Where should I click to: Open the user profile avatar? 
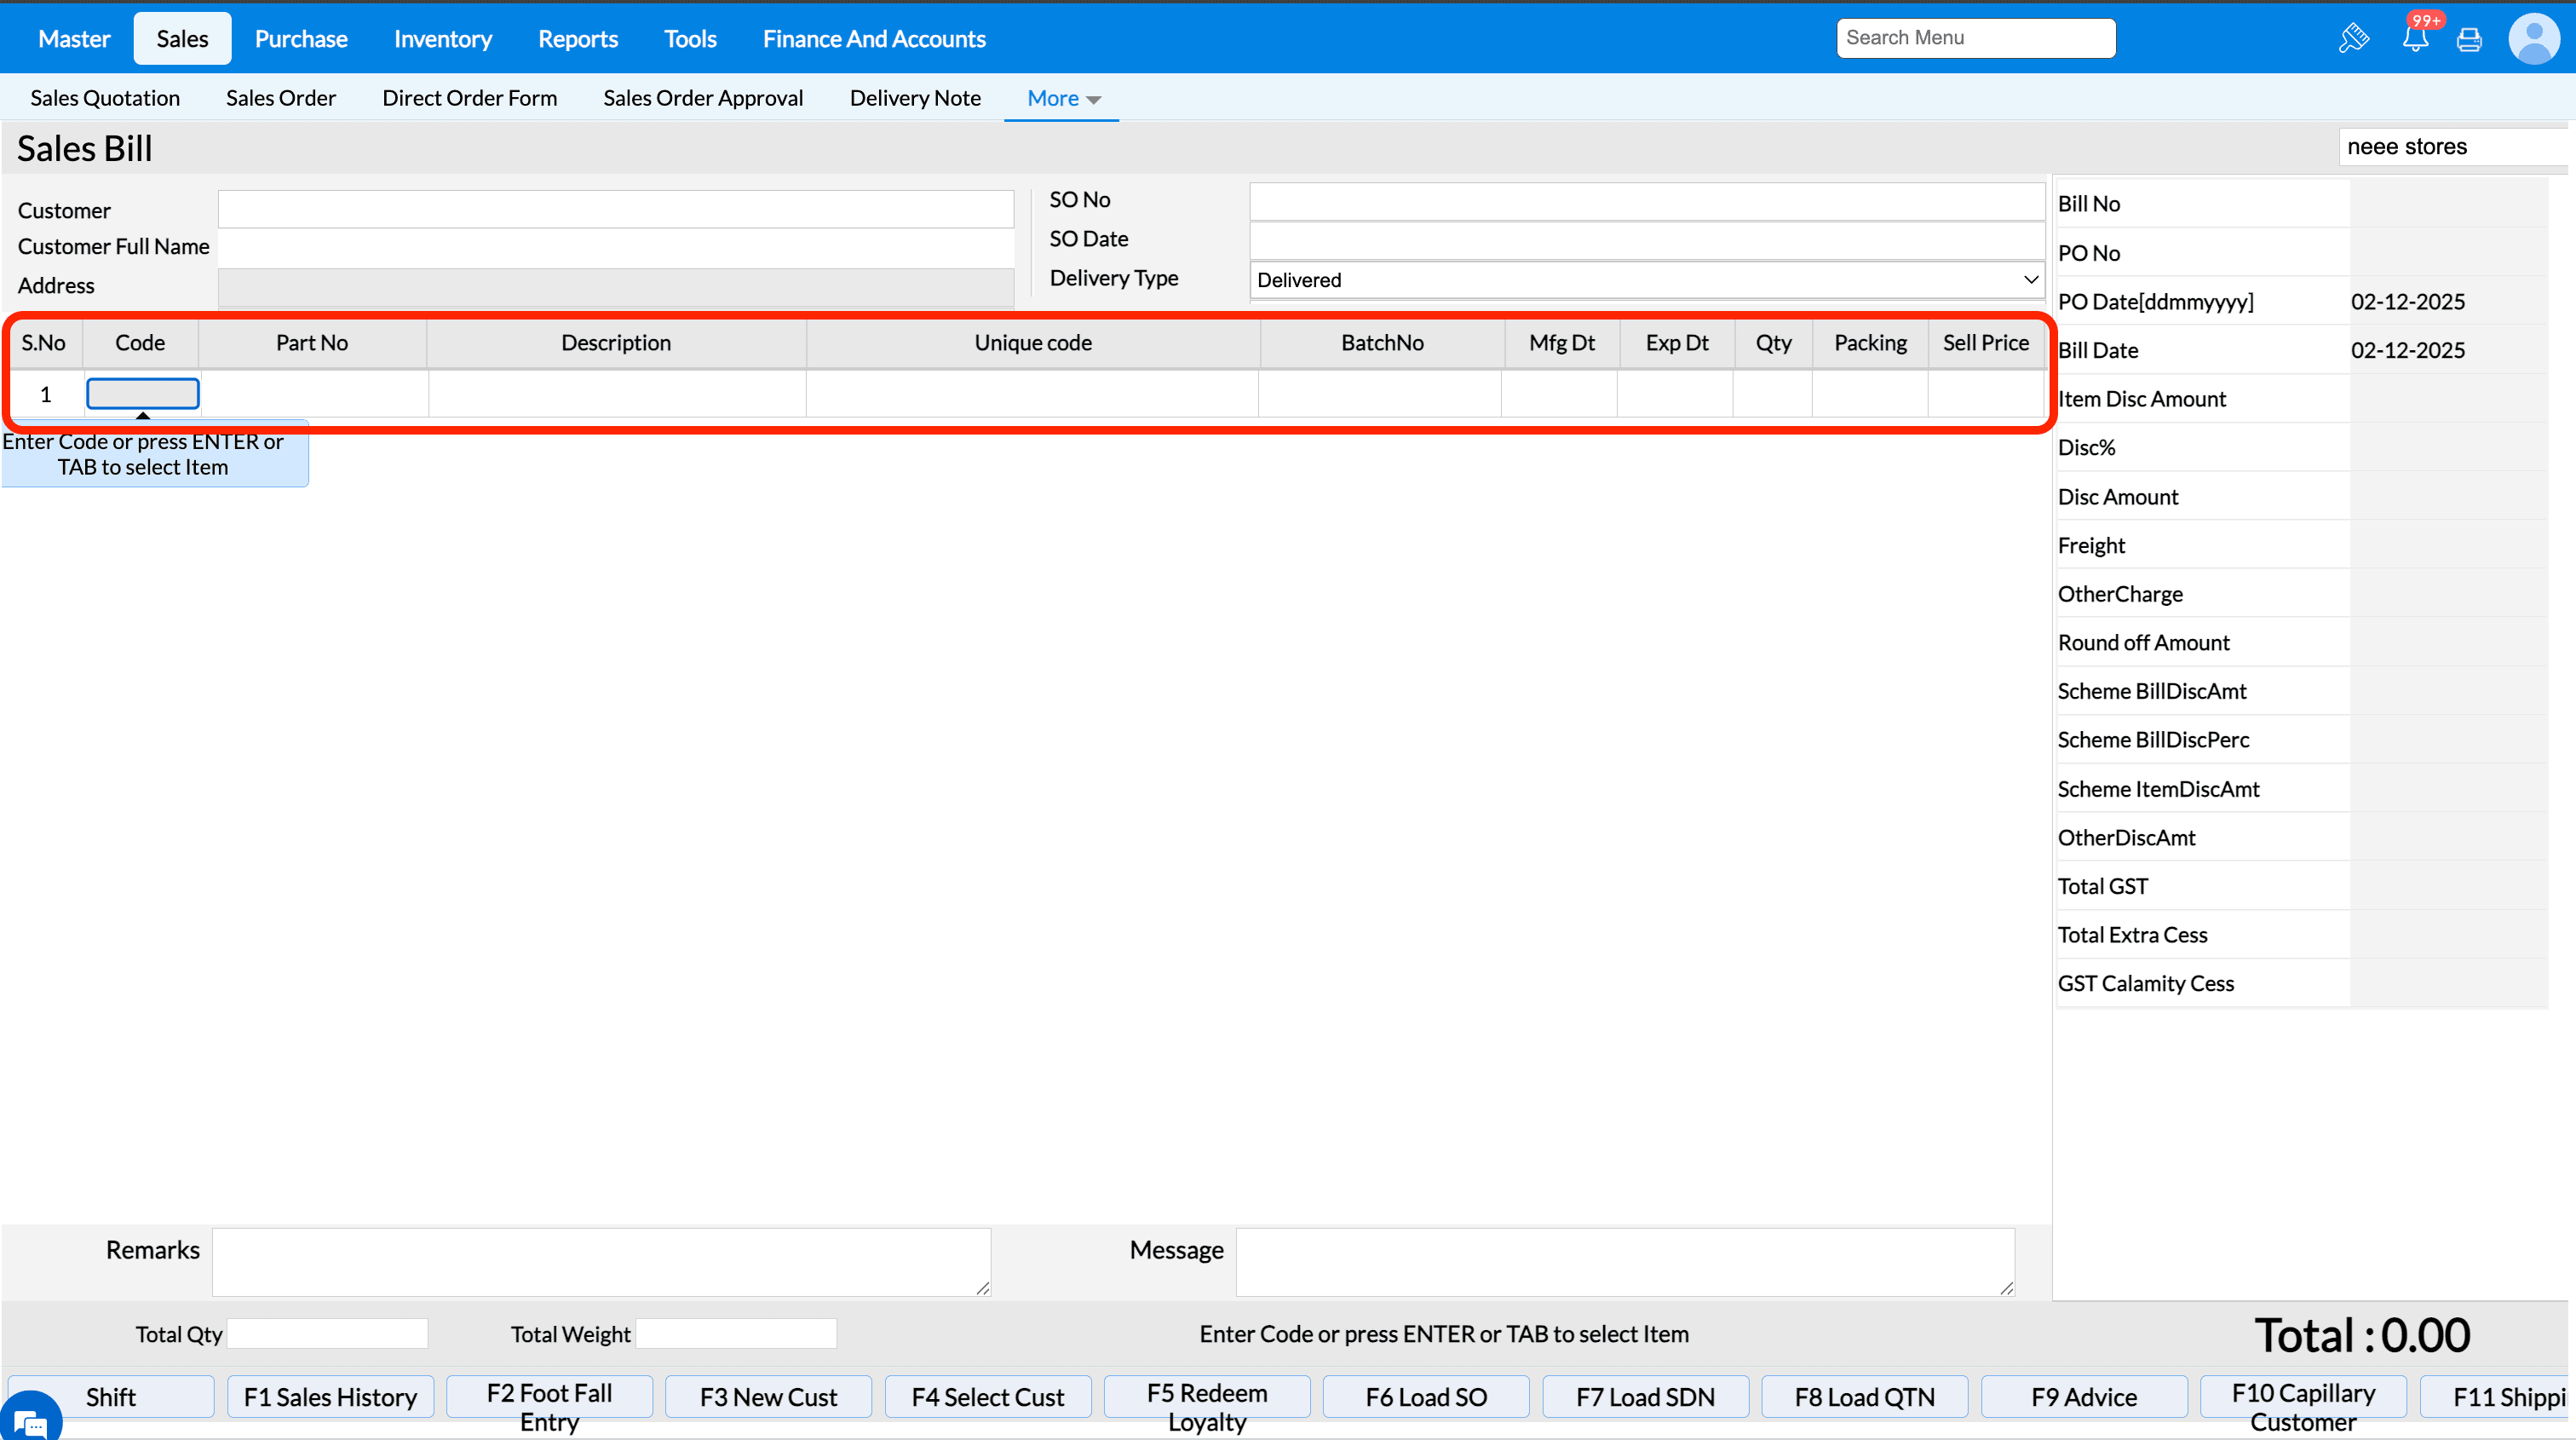[x=2533, y=39]
